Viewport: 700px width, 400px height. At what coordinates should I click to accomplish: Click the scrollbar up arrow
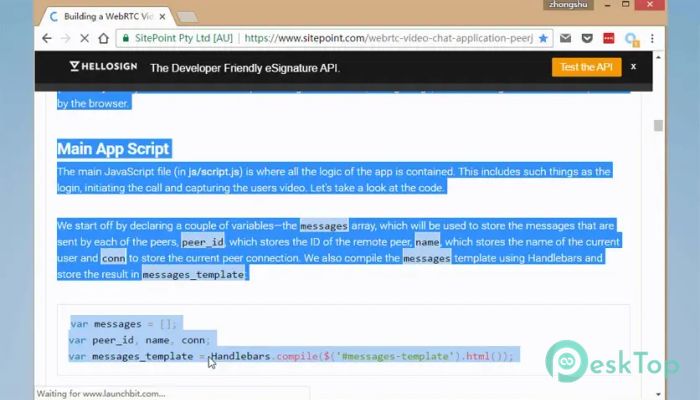[658, 57]
